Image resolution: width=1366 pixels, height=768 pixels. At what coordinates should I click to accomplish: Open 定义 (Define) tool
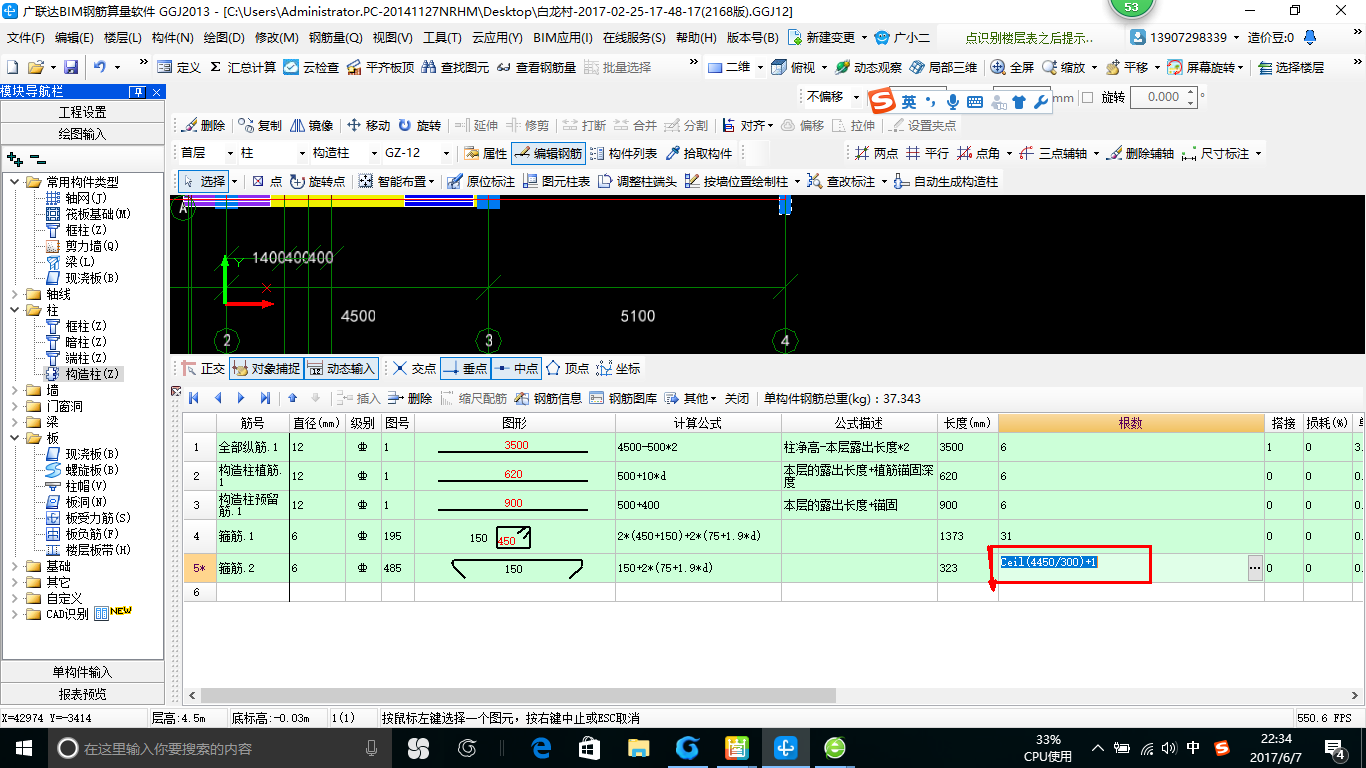[x=179, y=67]
